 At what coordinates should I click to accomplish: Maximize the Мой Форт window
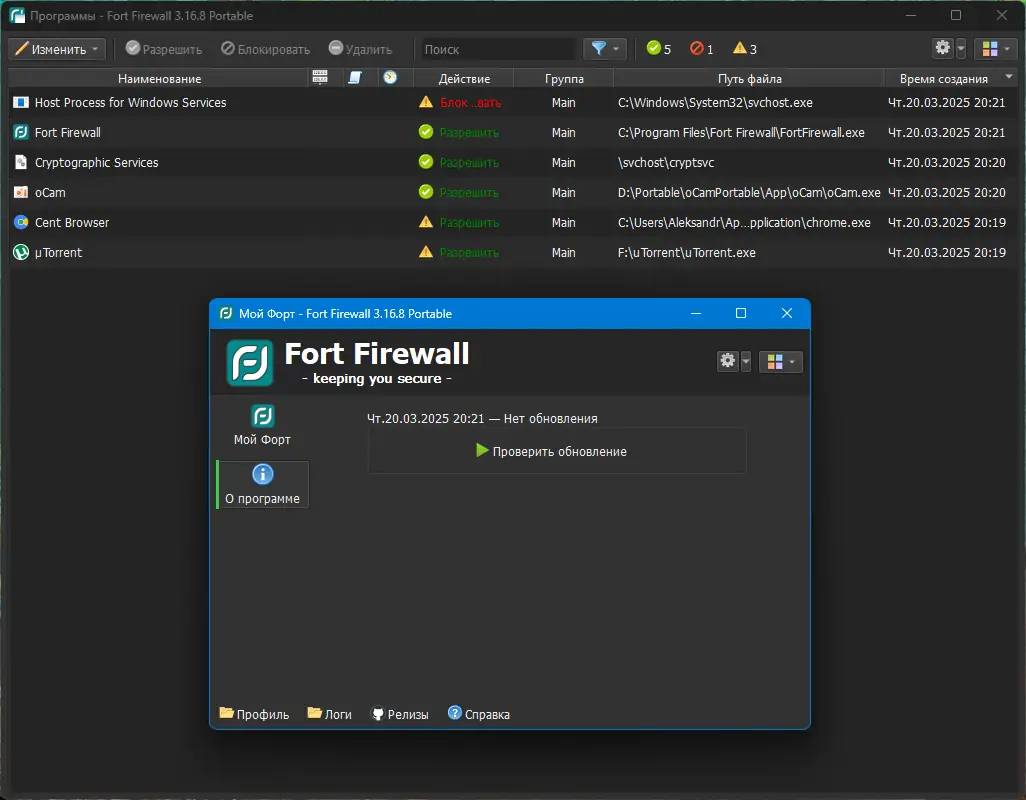coord(741,313)
